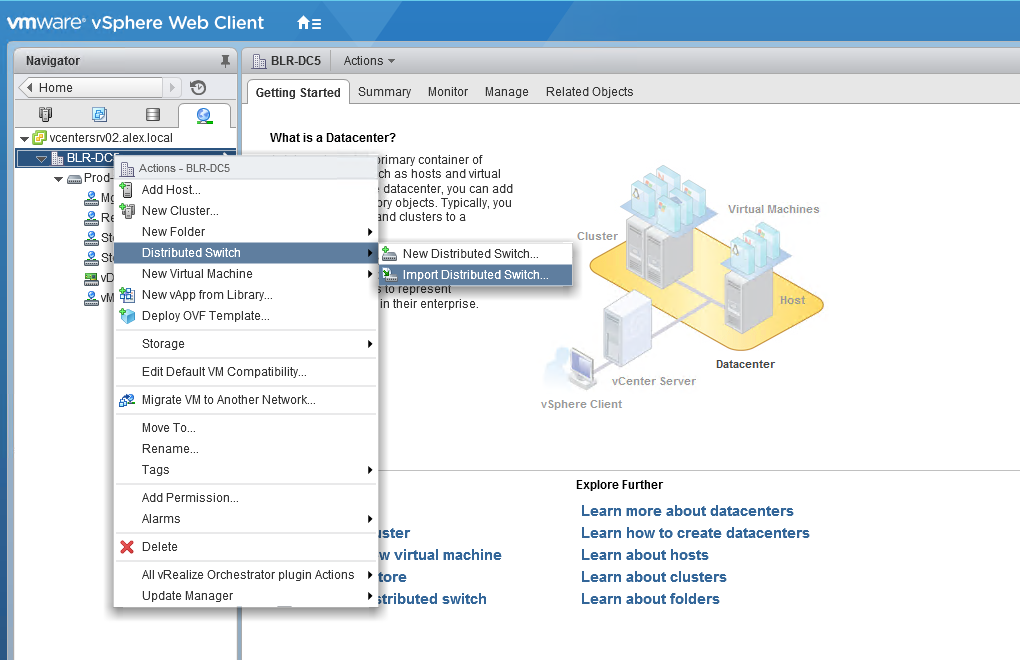The width and height of the screenshot is (1020, 660).
Task: Choose Import Distributed Switch from submenu
Action: pos(475,275)
